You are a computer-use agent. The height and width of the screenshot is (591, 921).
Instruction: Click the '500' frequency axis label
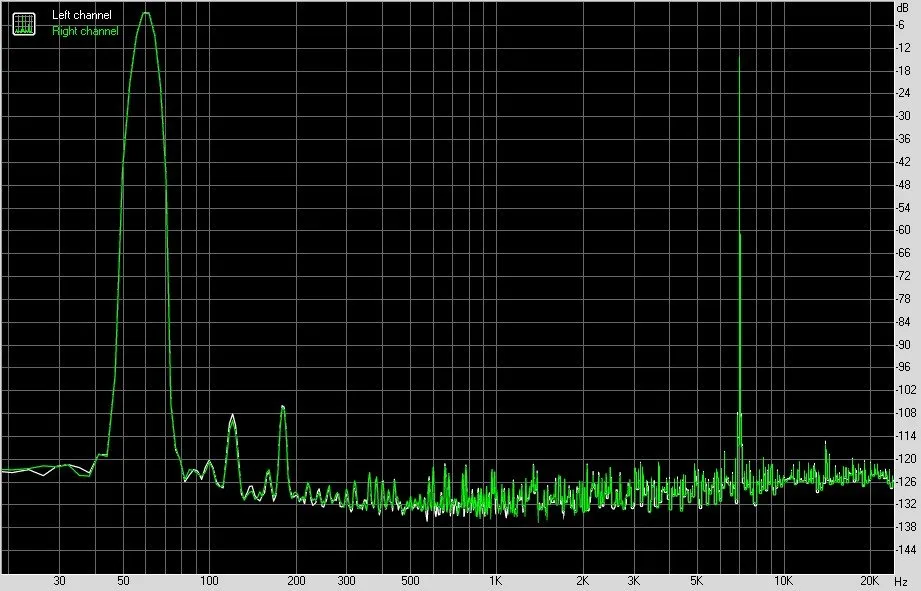pyautogui.click(x=410, y=581)
